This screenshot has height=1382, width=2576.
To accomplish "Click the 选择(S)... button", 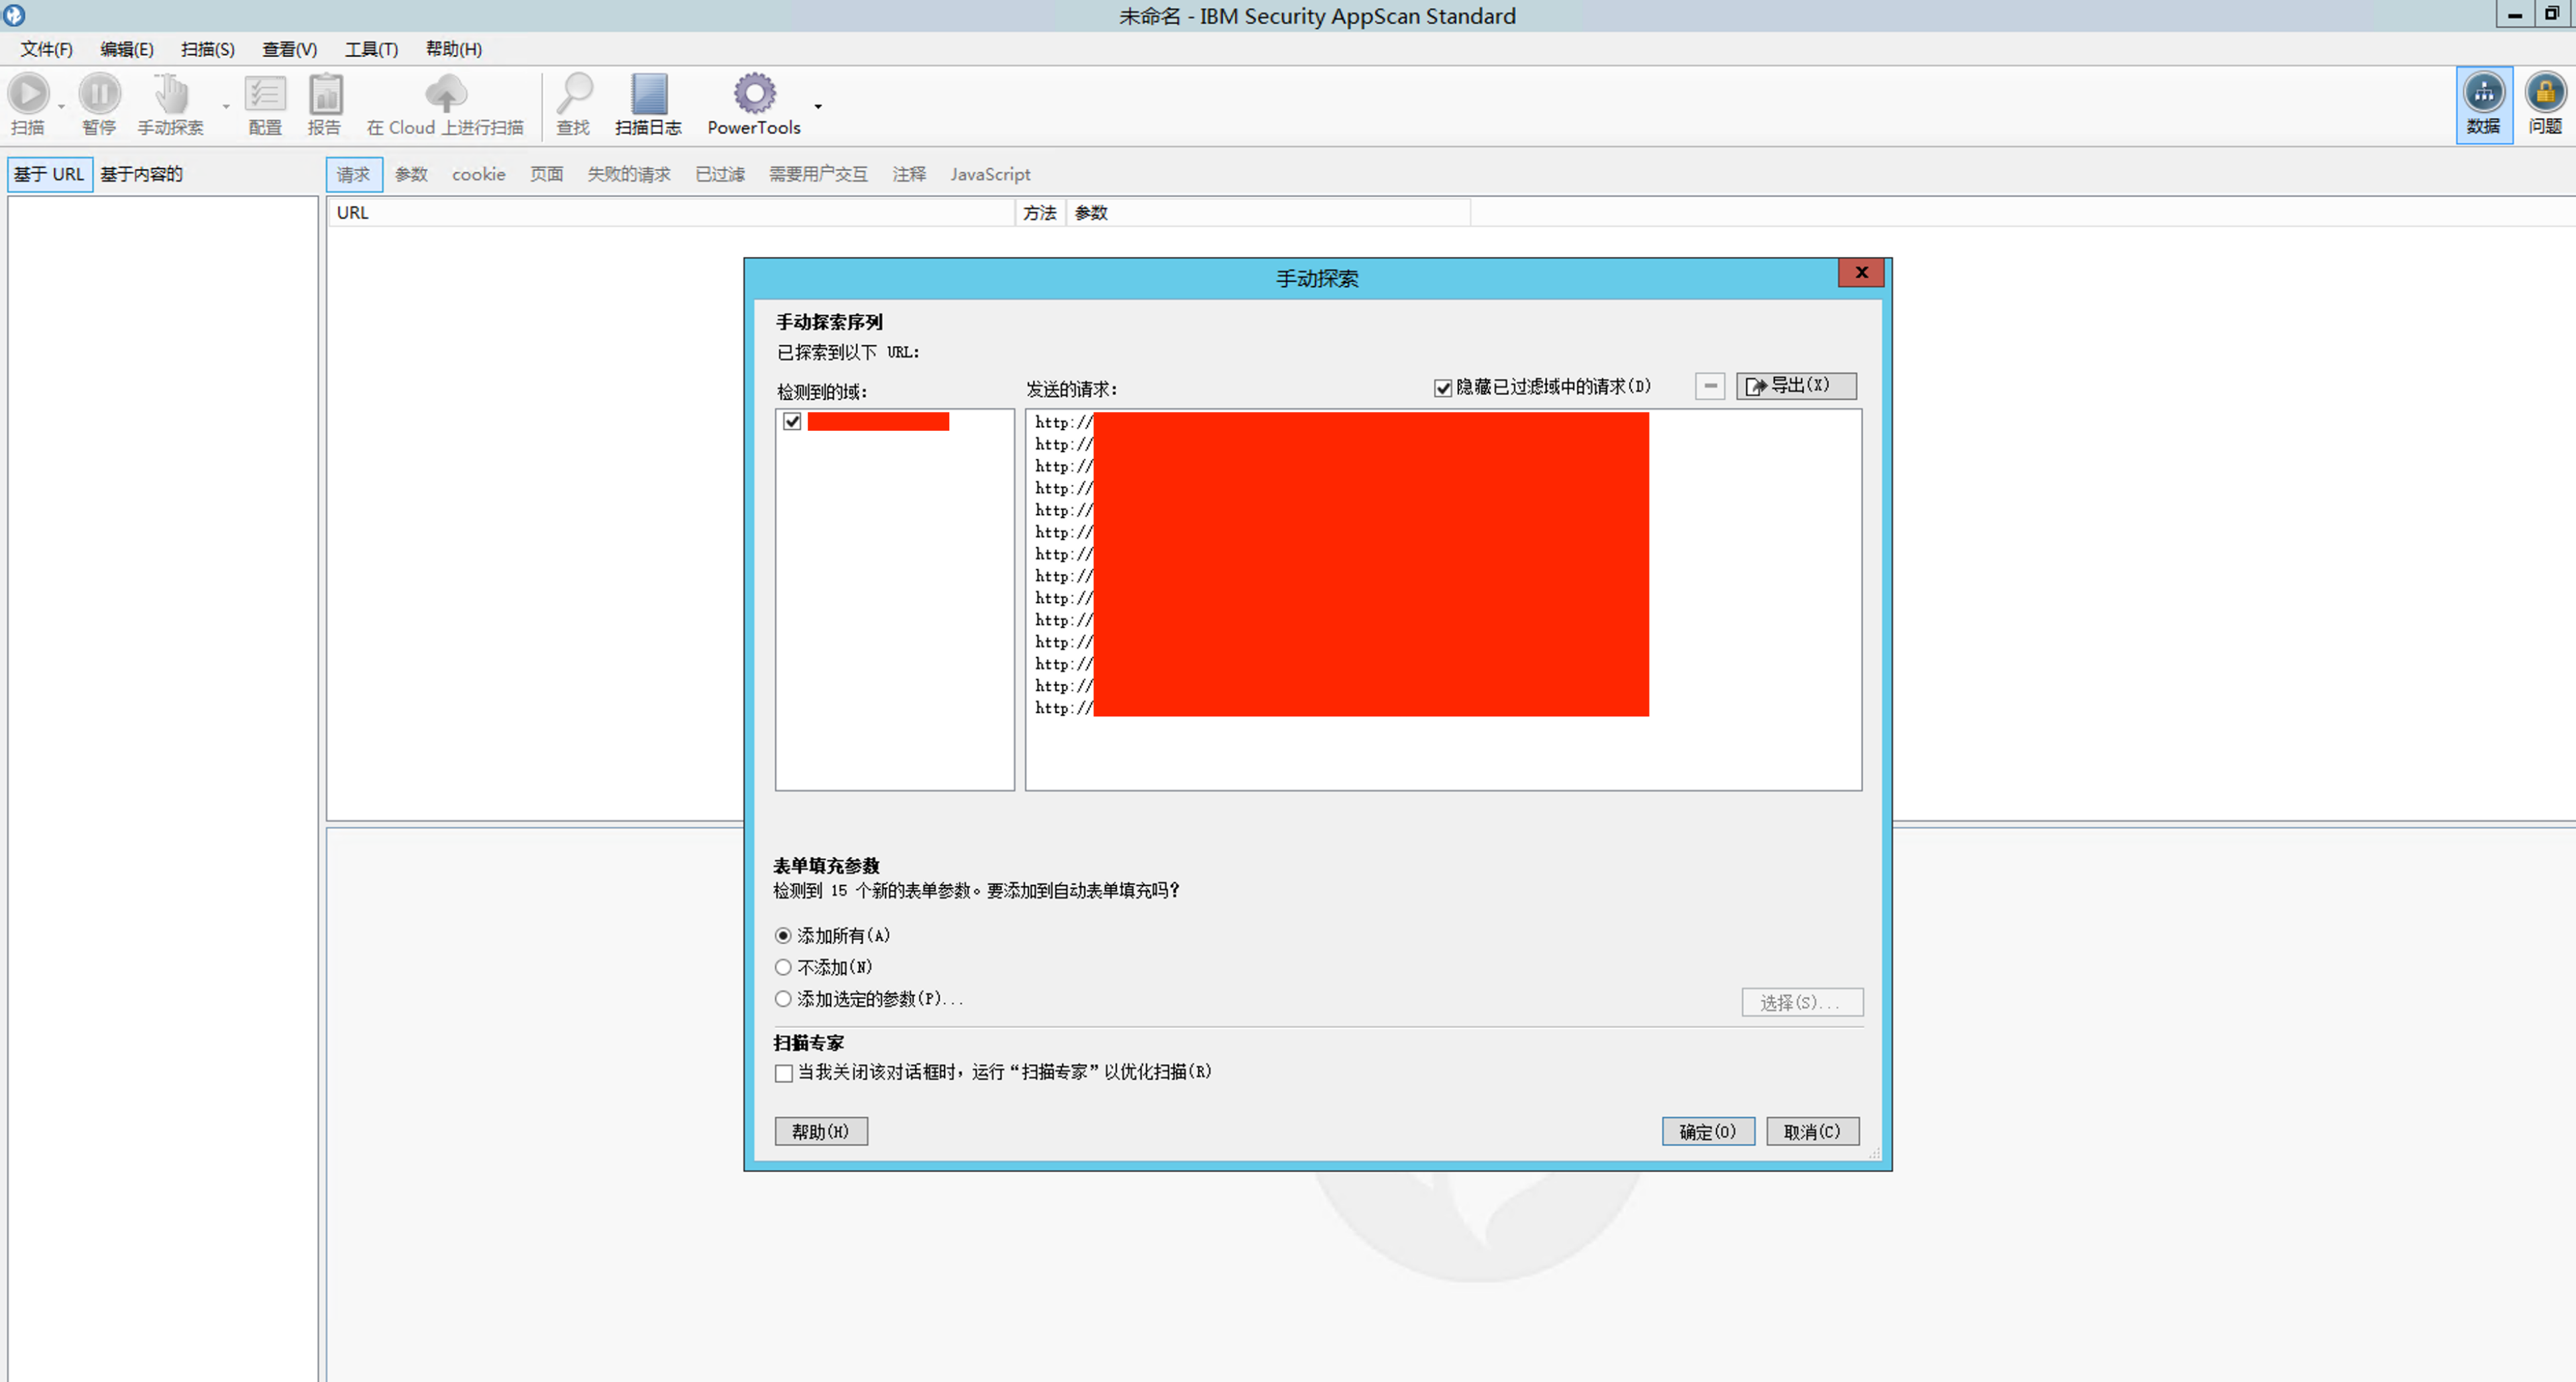I will click(1802, 1002).
